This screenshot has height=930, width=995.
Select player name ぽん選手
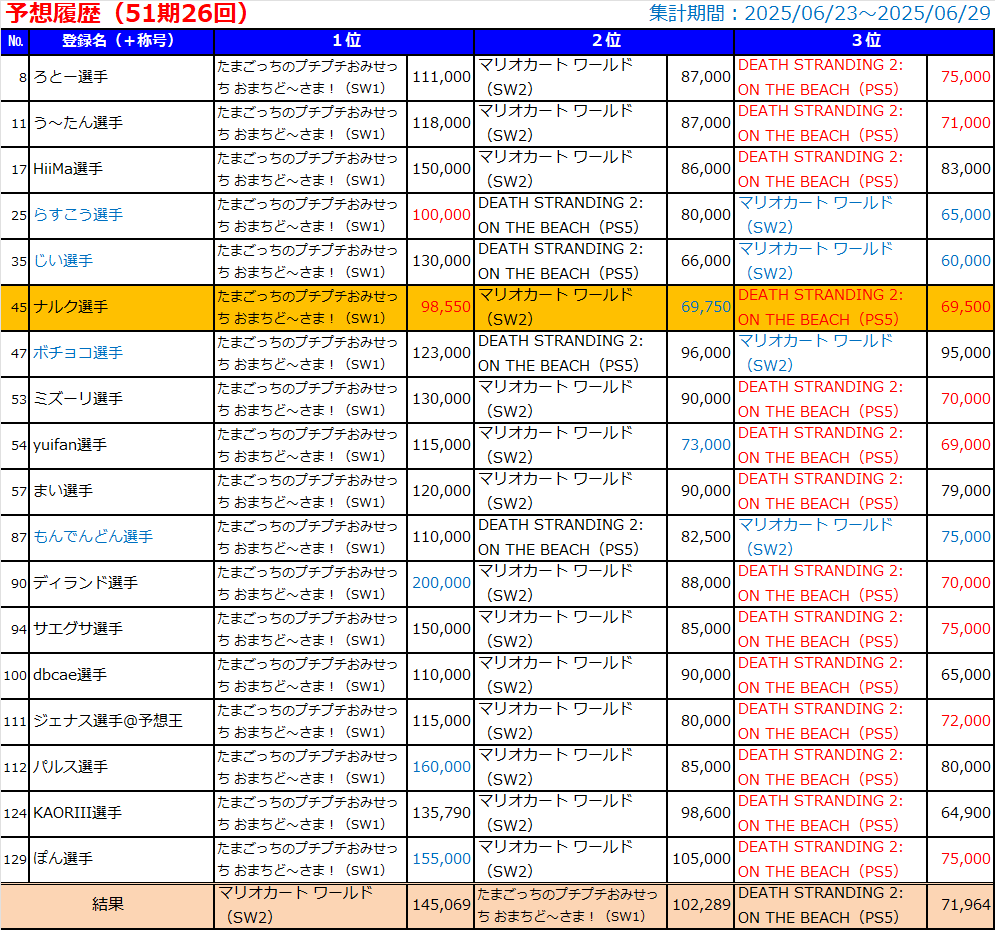pos(63,859)
